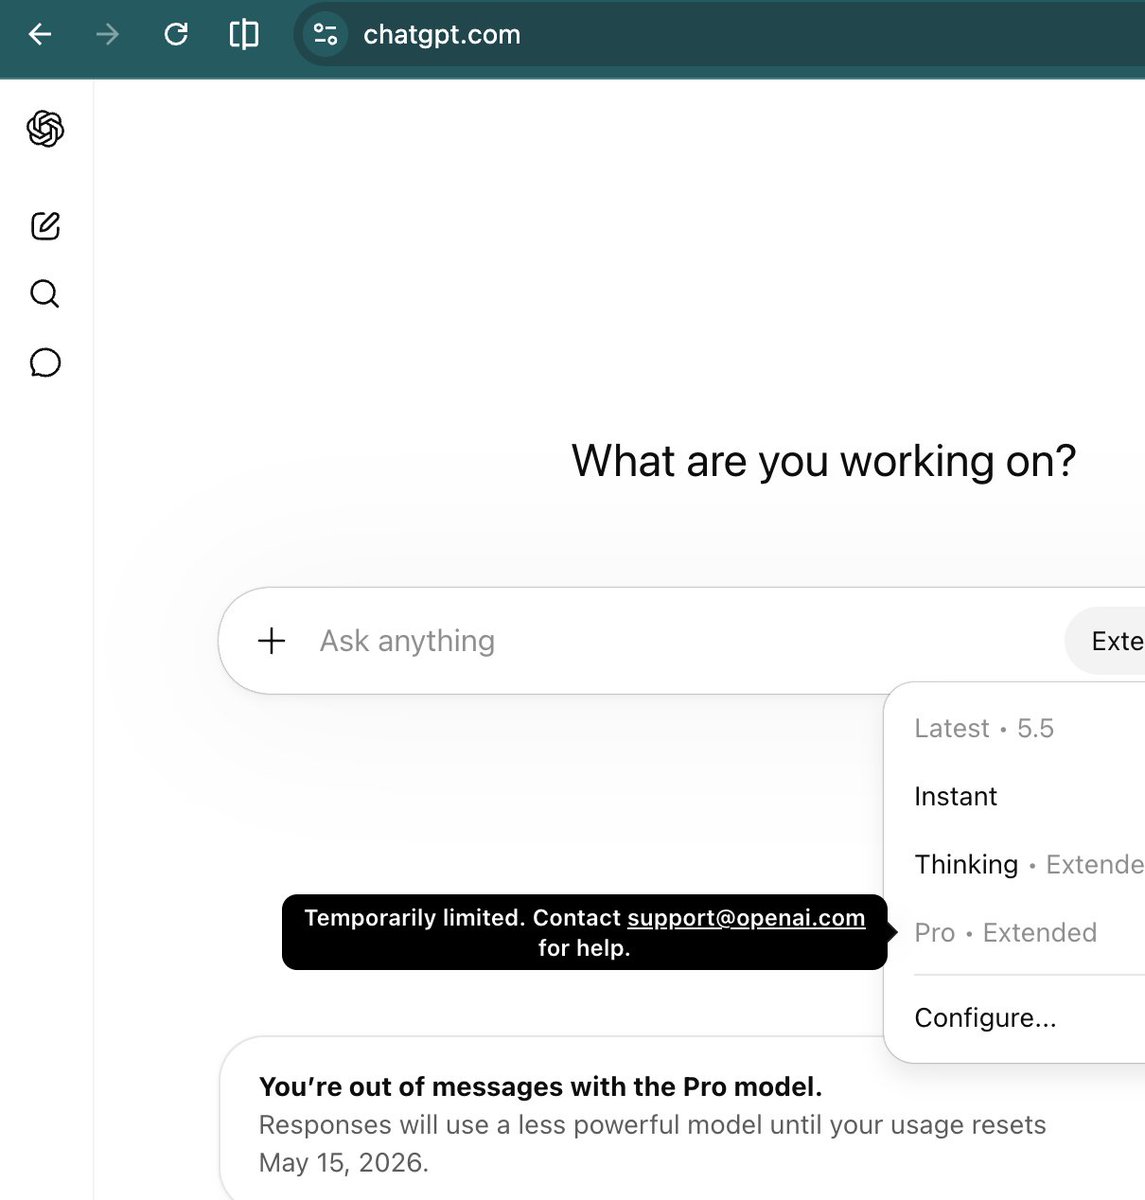Start a new chat with the compose icon

45,226
